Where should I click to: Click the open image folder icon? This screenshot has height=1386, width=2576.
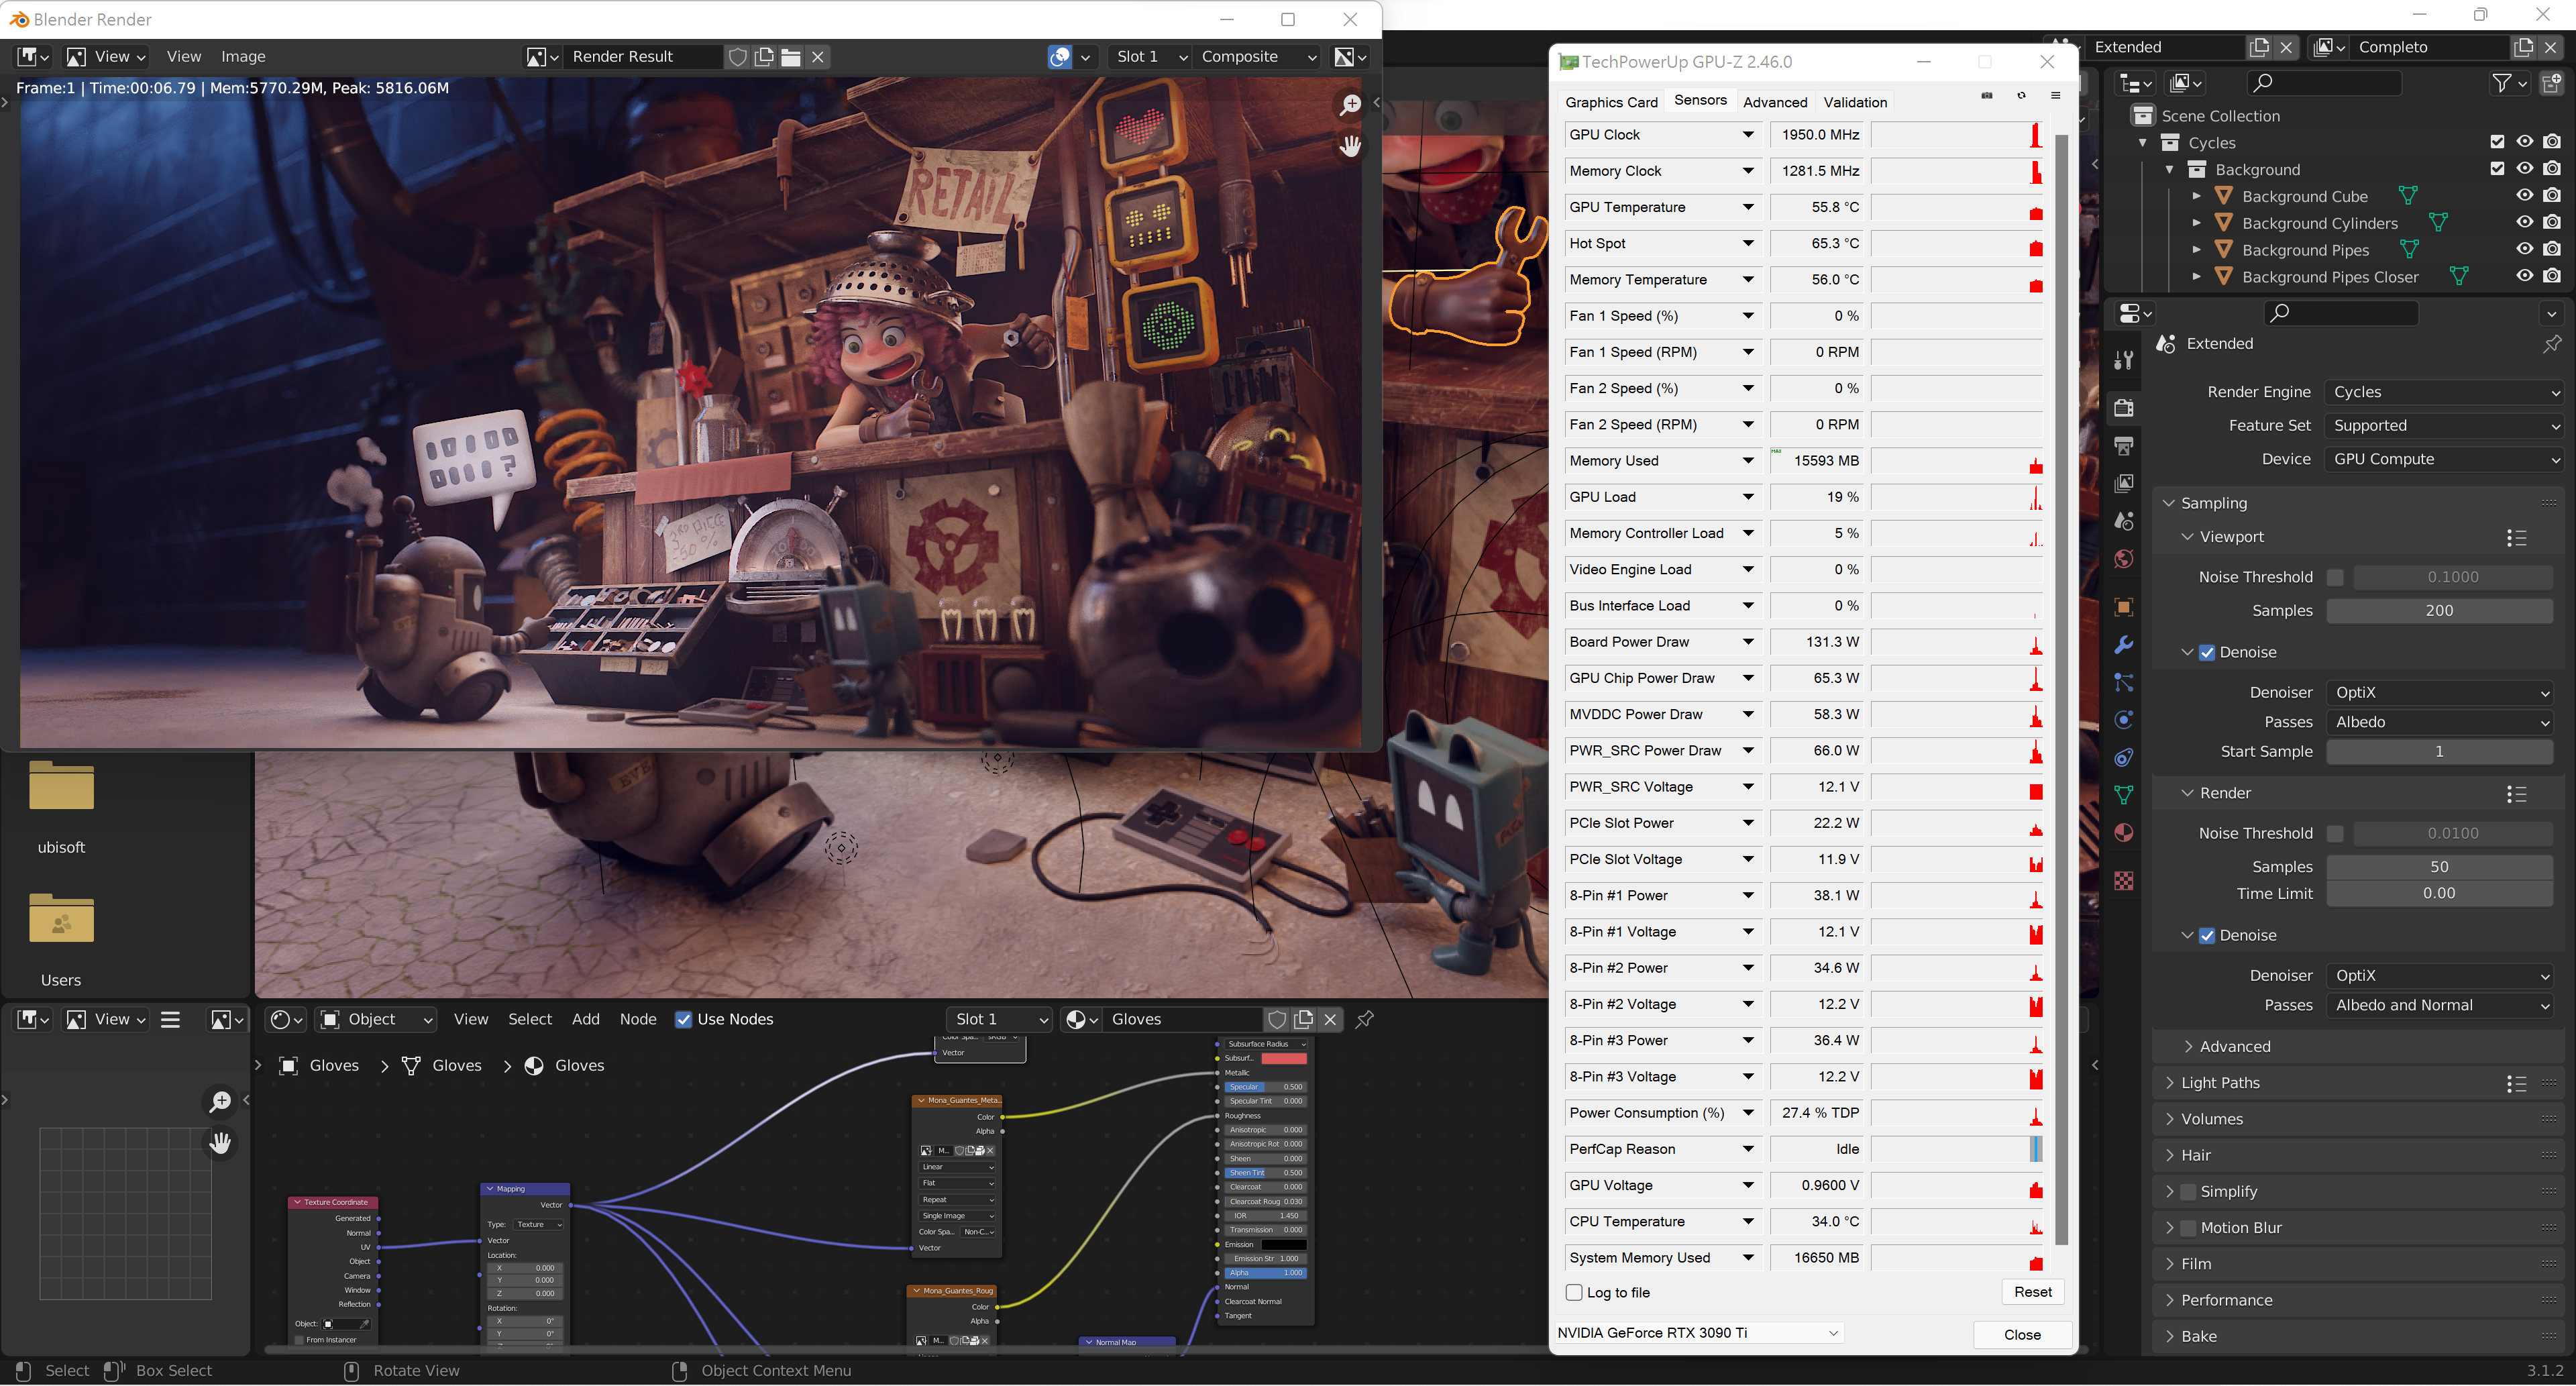790,57
